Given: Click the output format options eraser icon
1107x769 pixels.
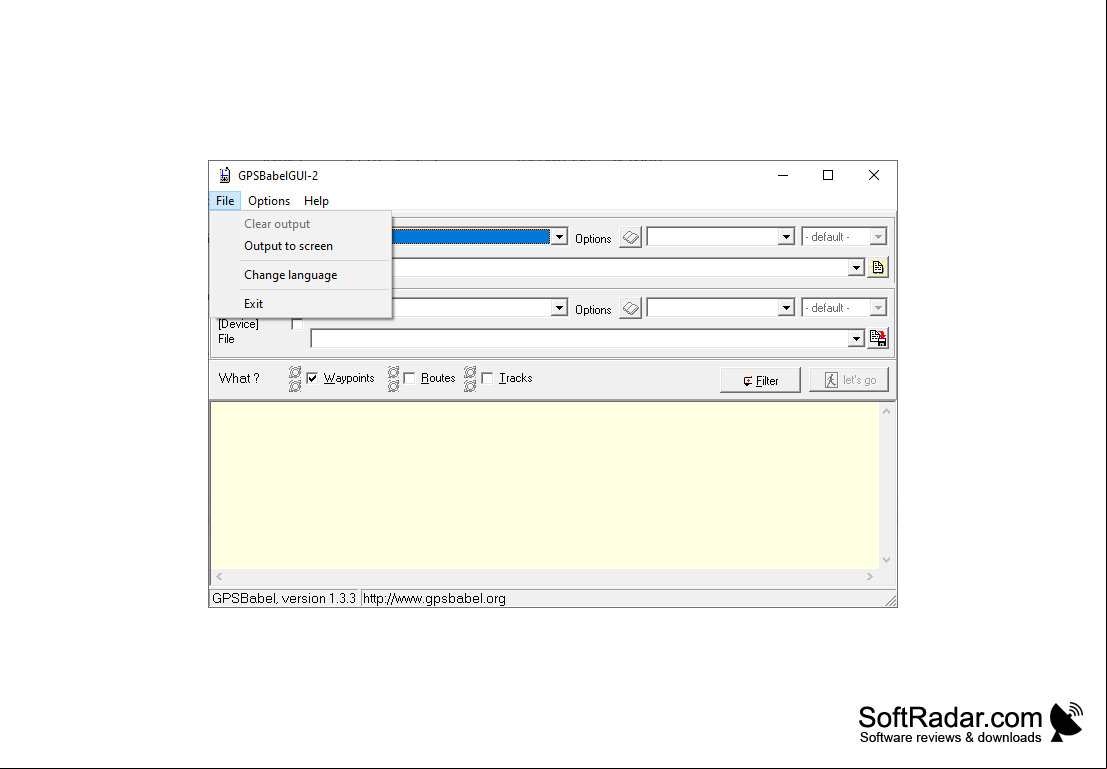Looking at the screenshot, I should [630, 308].
